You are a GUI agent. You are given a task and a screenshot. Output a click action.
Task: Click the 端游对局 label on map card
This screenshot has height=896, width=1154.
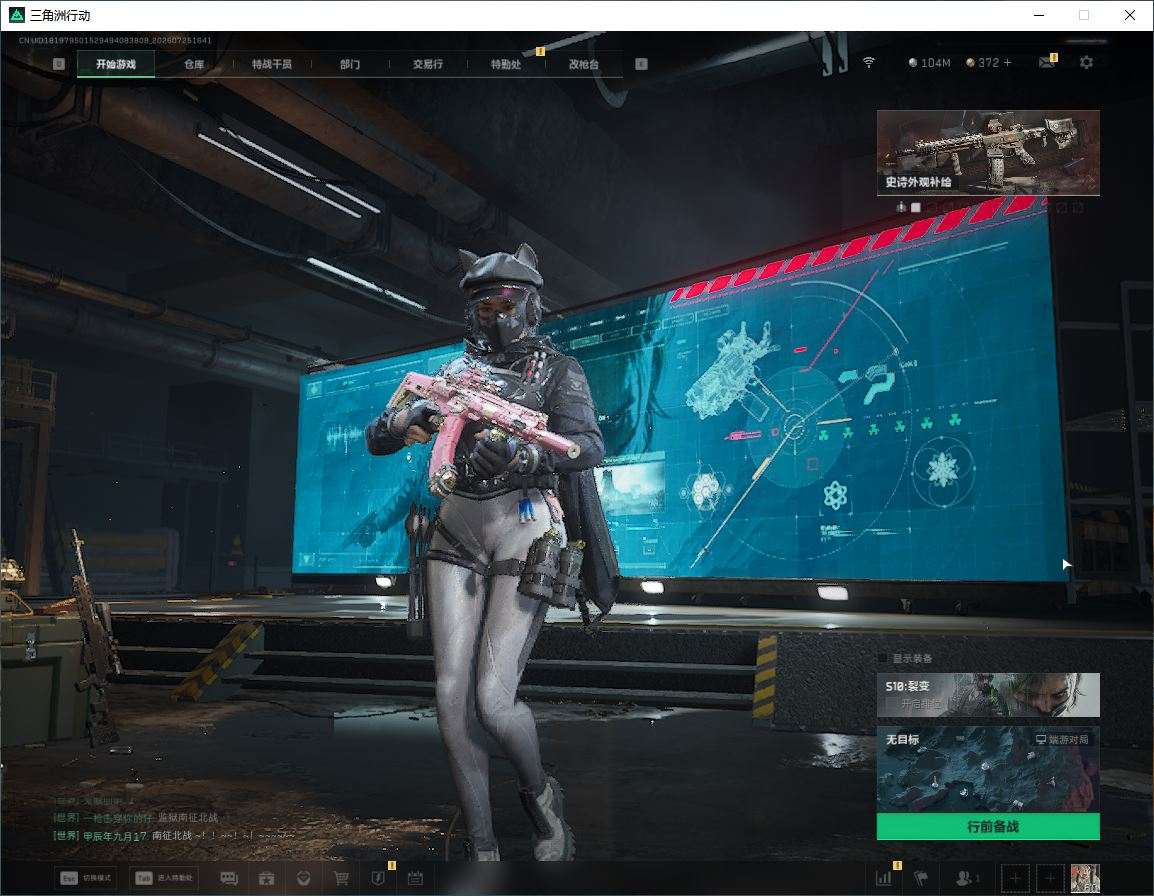pyautogui.click(x=1062, y=739)
